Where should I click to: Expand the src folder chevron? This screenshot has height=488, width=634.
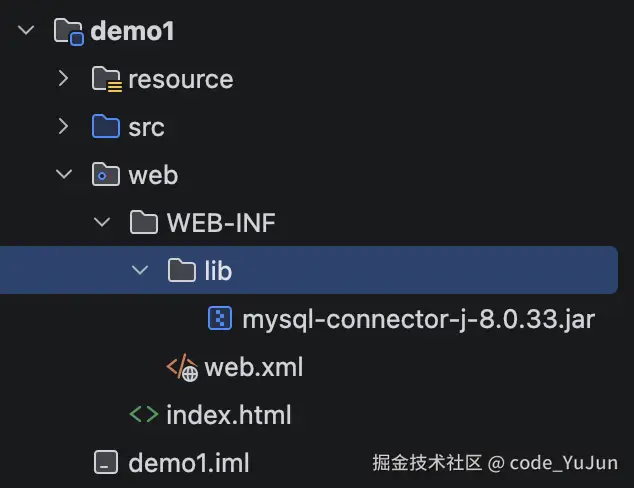tap(63, 126)
